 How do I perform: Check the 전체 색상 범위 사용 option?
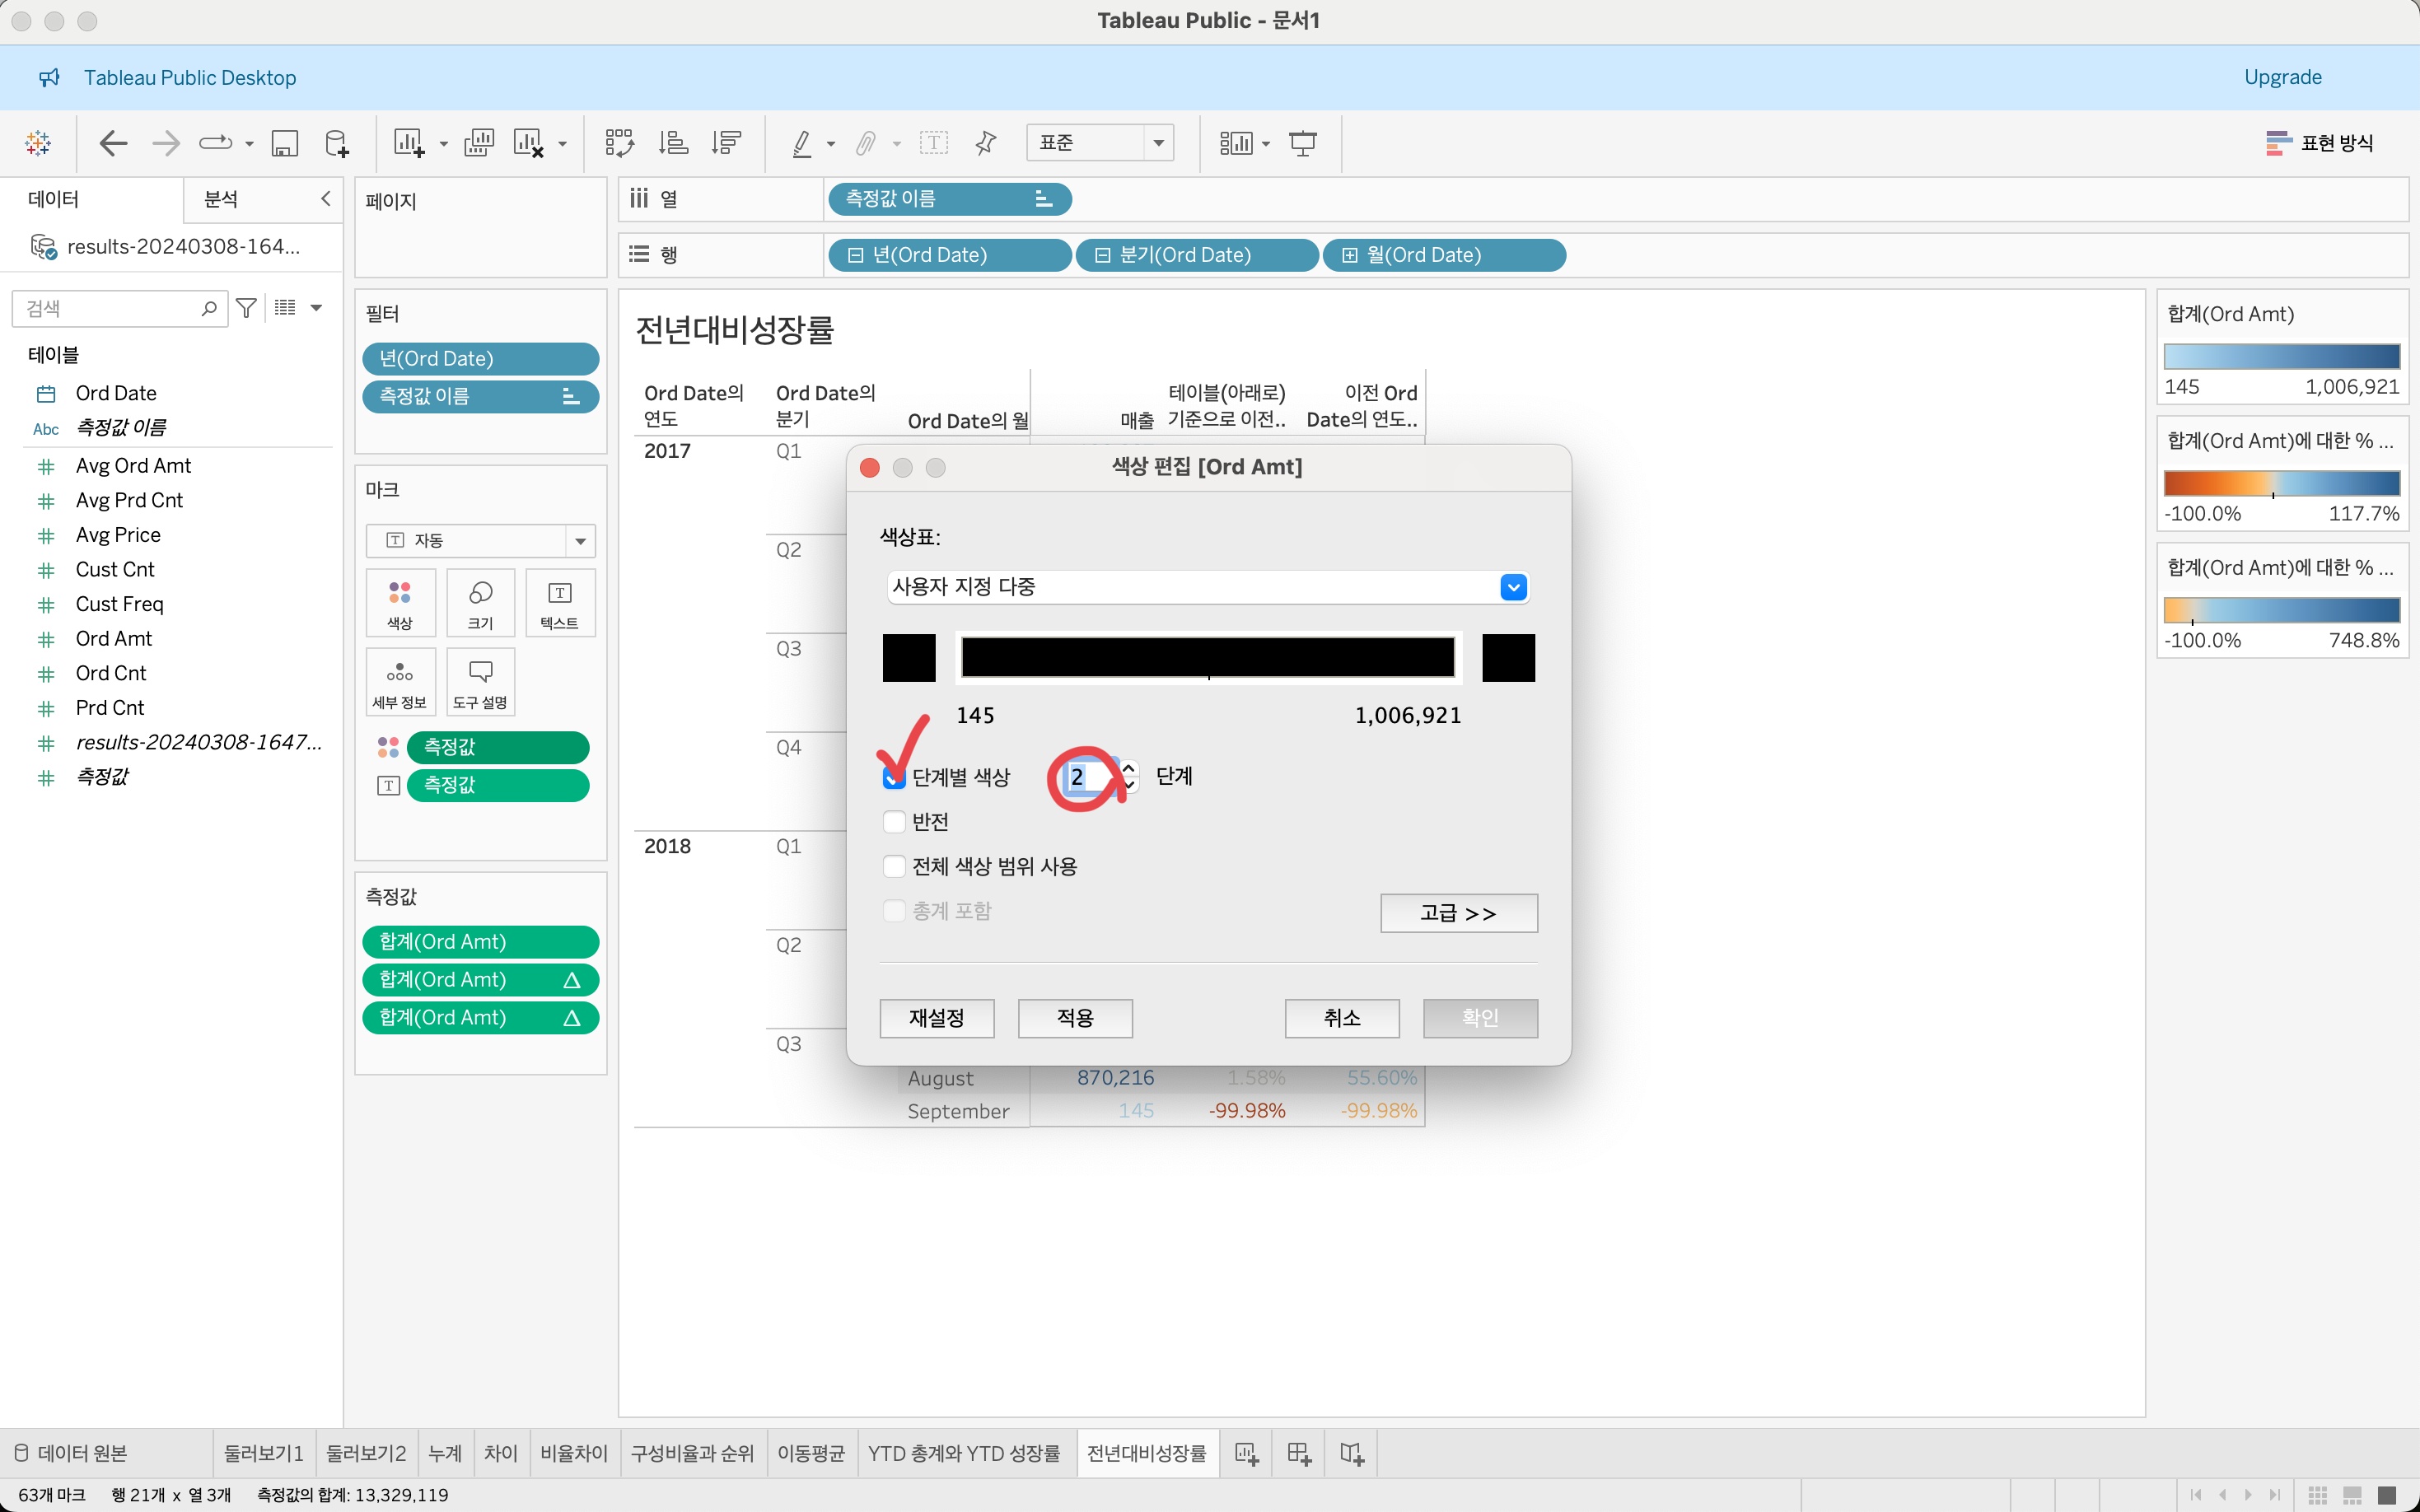tap(894, 866)
